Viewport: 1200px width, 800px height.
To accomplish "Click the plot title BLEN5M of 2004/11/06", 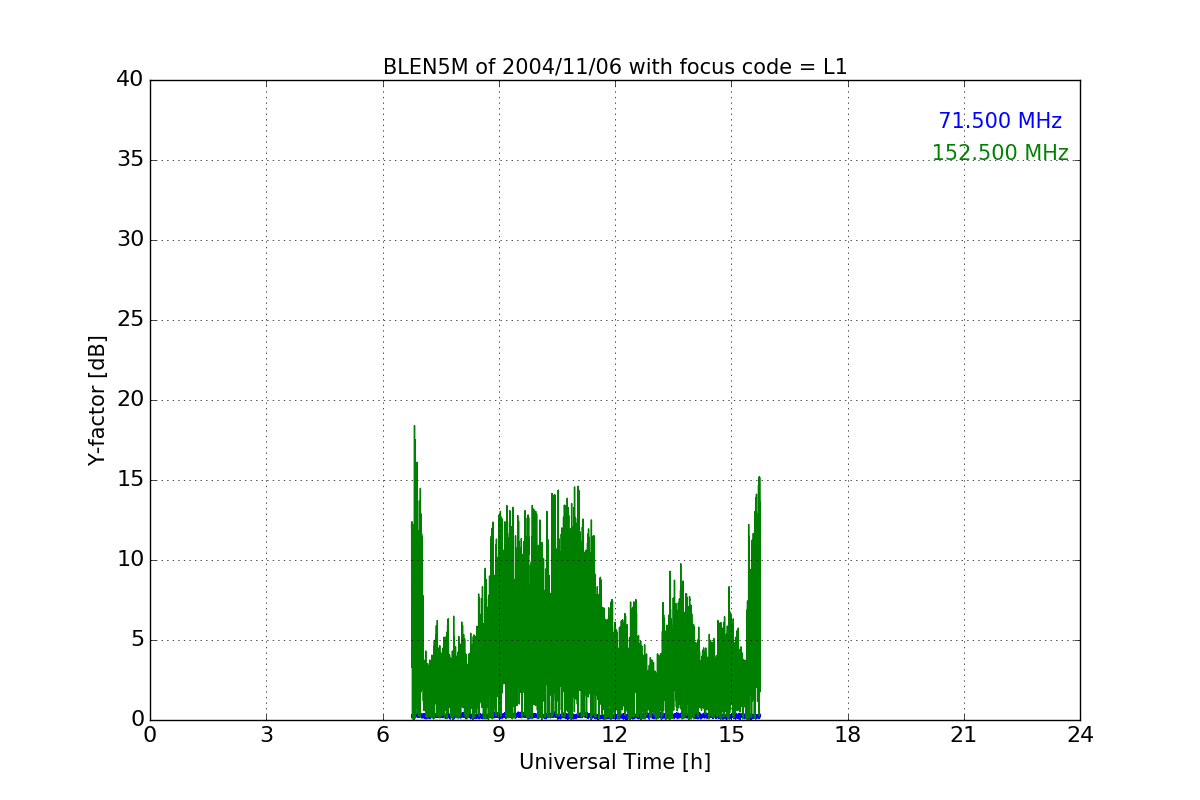I will (x=615, y=67).
